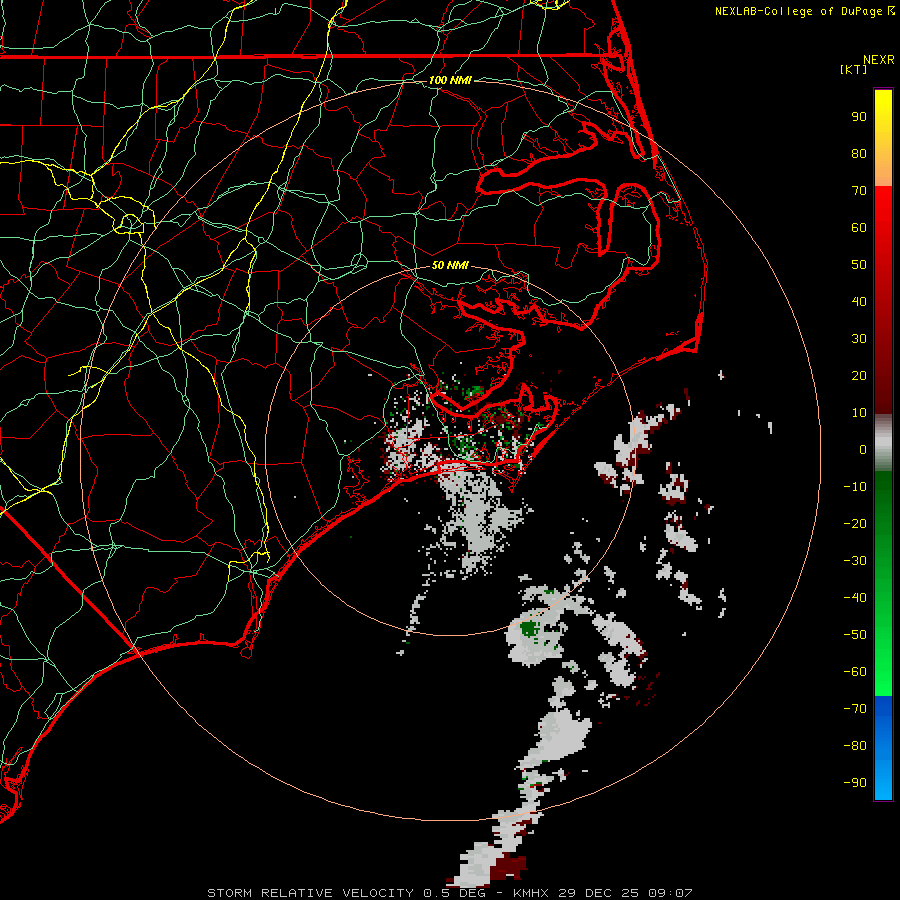This screenshot has width=900, height=900.
Task: Click the 'NEXR' label above the color bar
Action: tap(879, 60)
